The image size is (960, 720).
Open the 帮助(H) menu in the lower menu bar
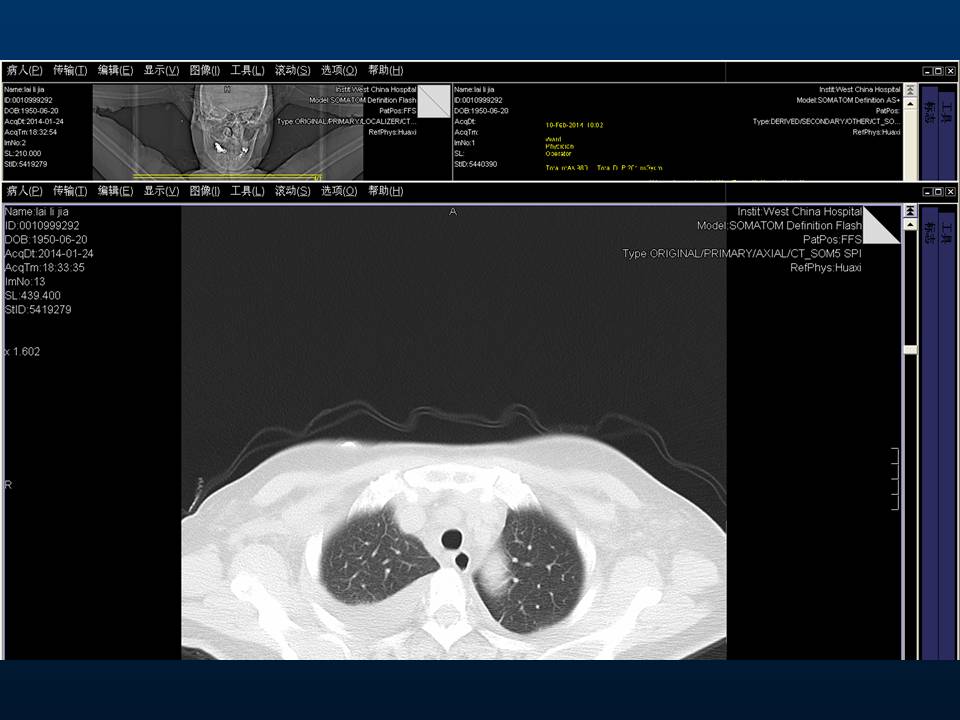385,190
